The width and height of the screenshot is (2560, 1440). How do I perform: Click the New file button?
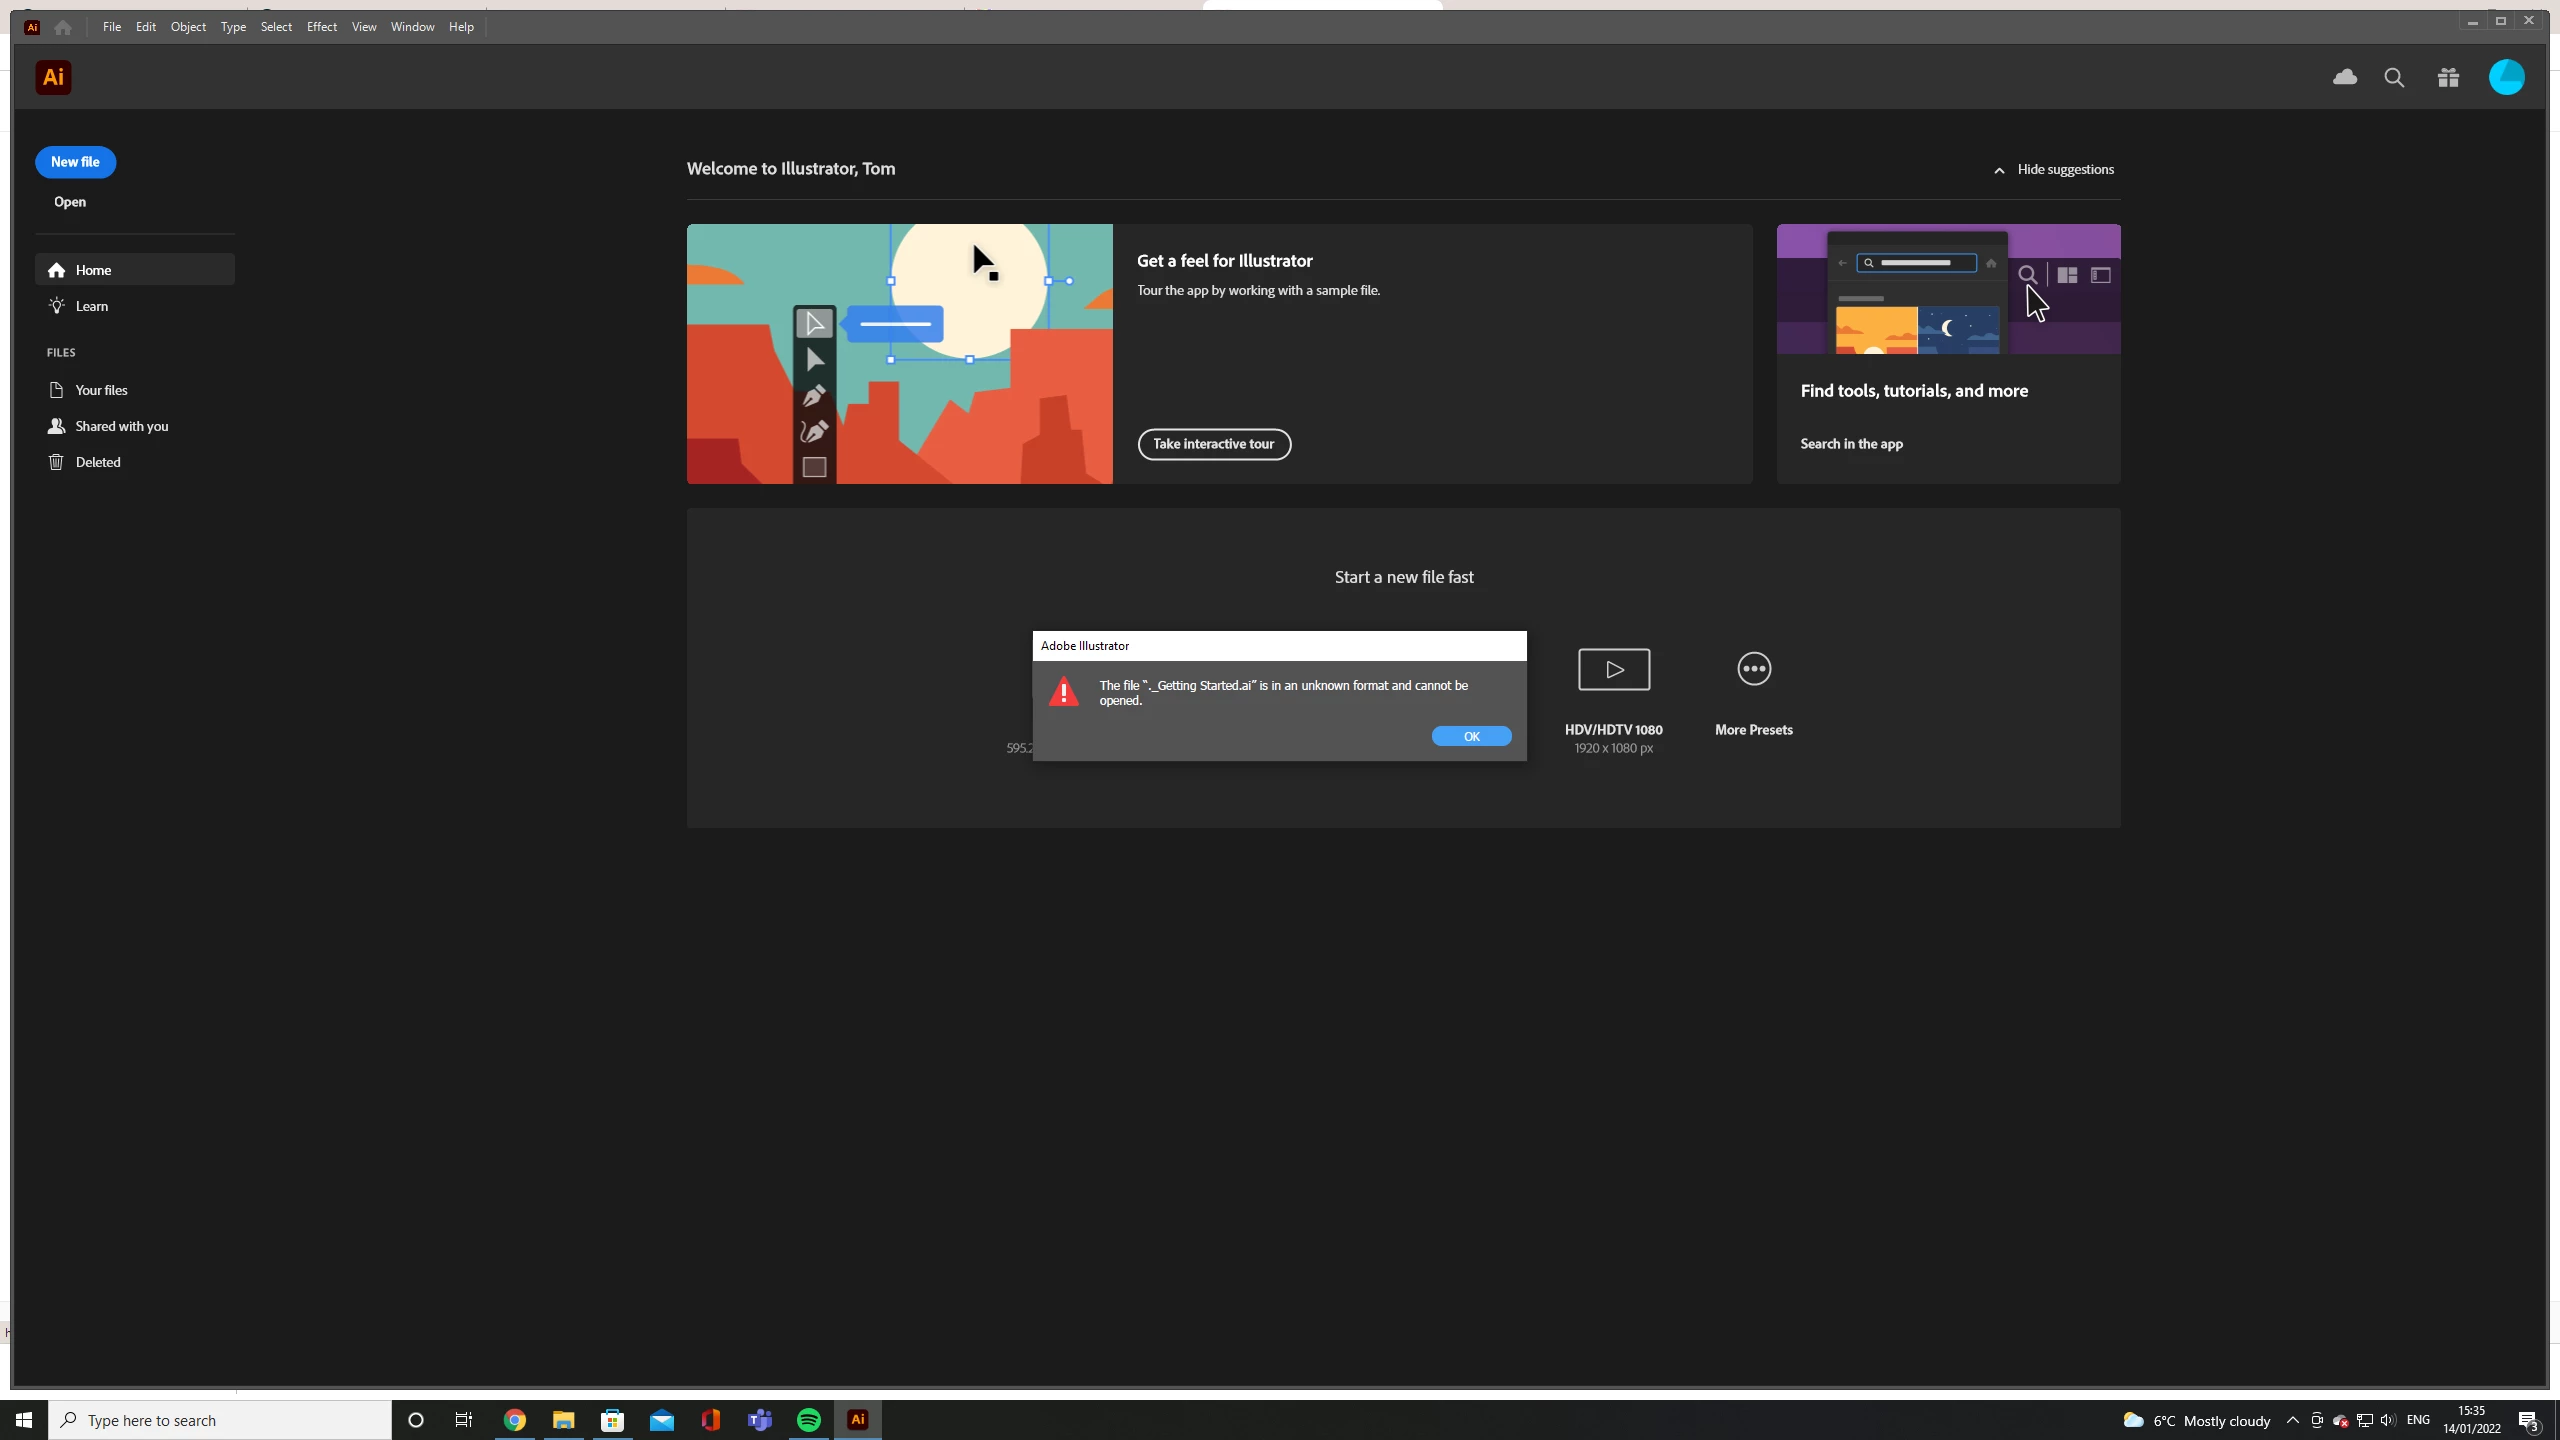click(x=75, y=162)
